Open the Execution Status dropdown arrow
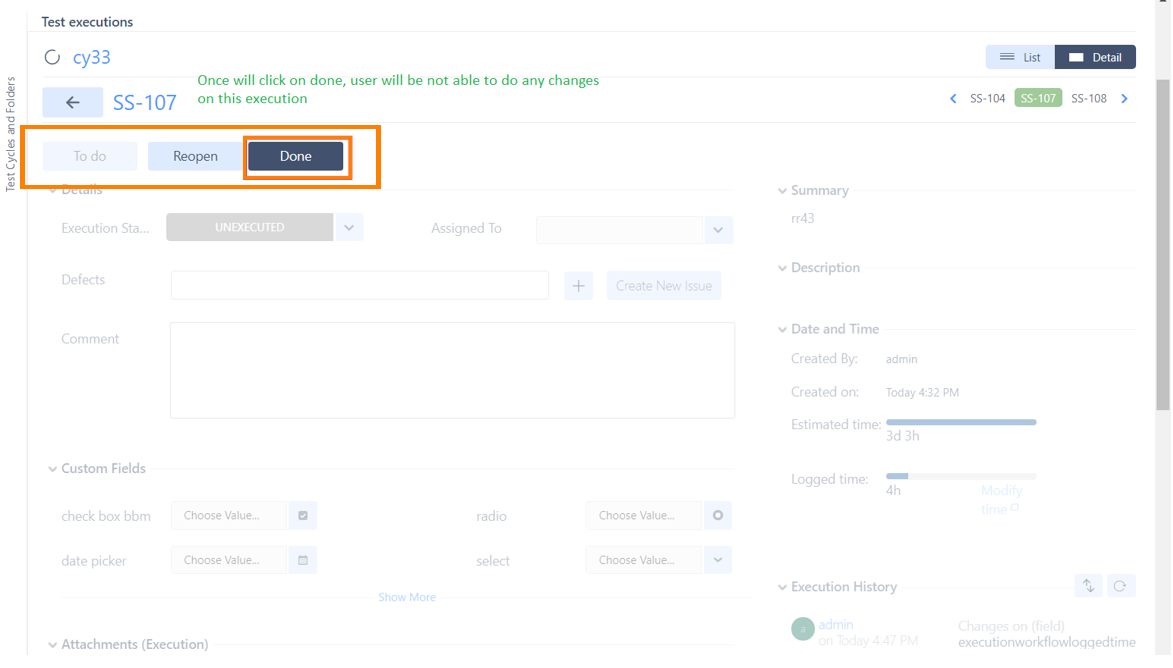Image resolution: width=1173 pixels, height=668 pixels. 348,228
